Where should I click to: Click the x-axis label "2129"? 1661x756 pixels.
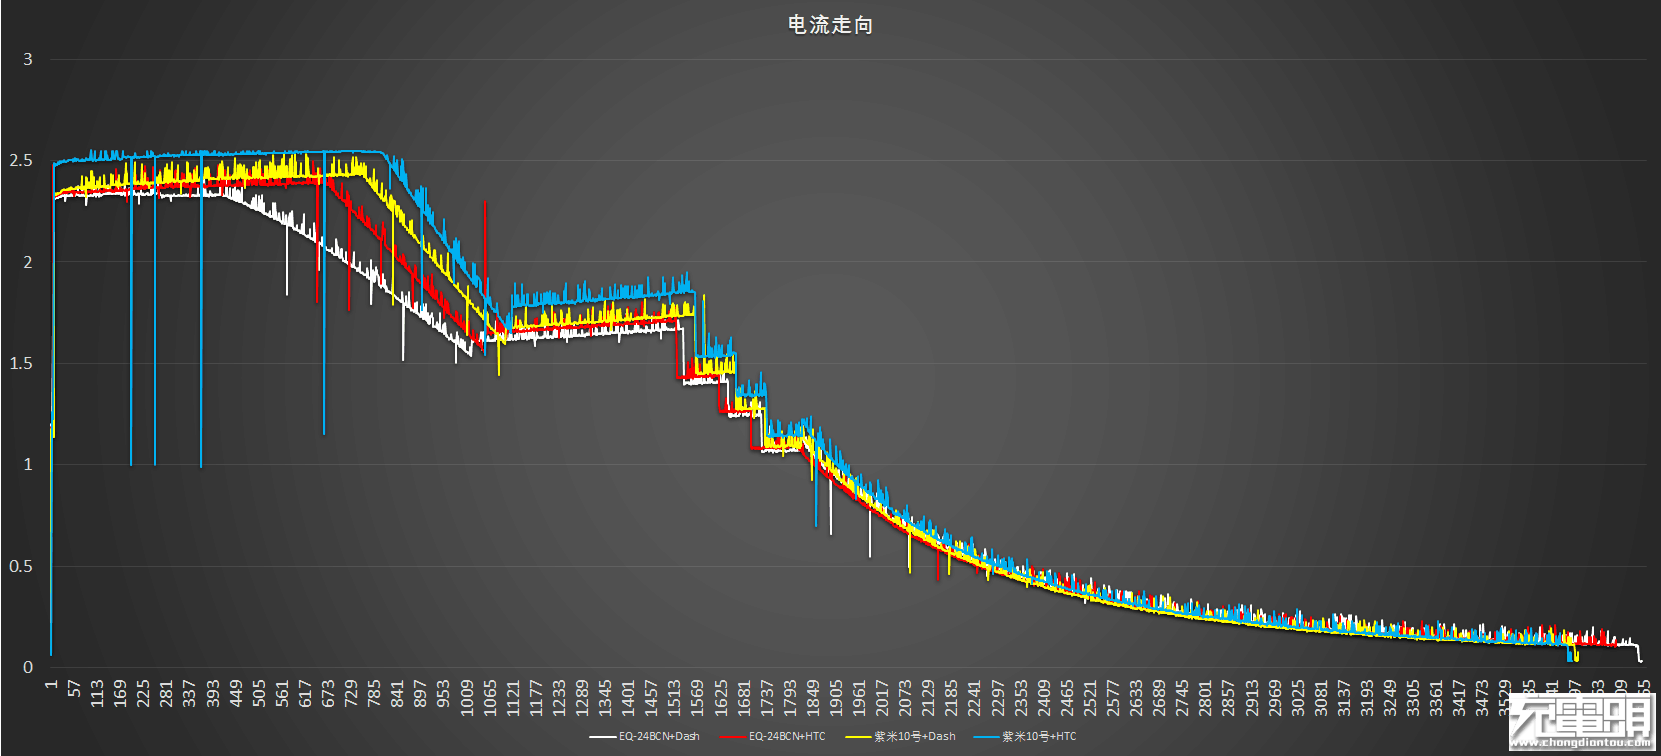click(928, 697)
